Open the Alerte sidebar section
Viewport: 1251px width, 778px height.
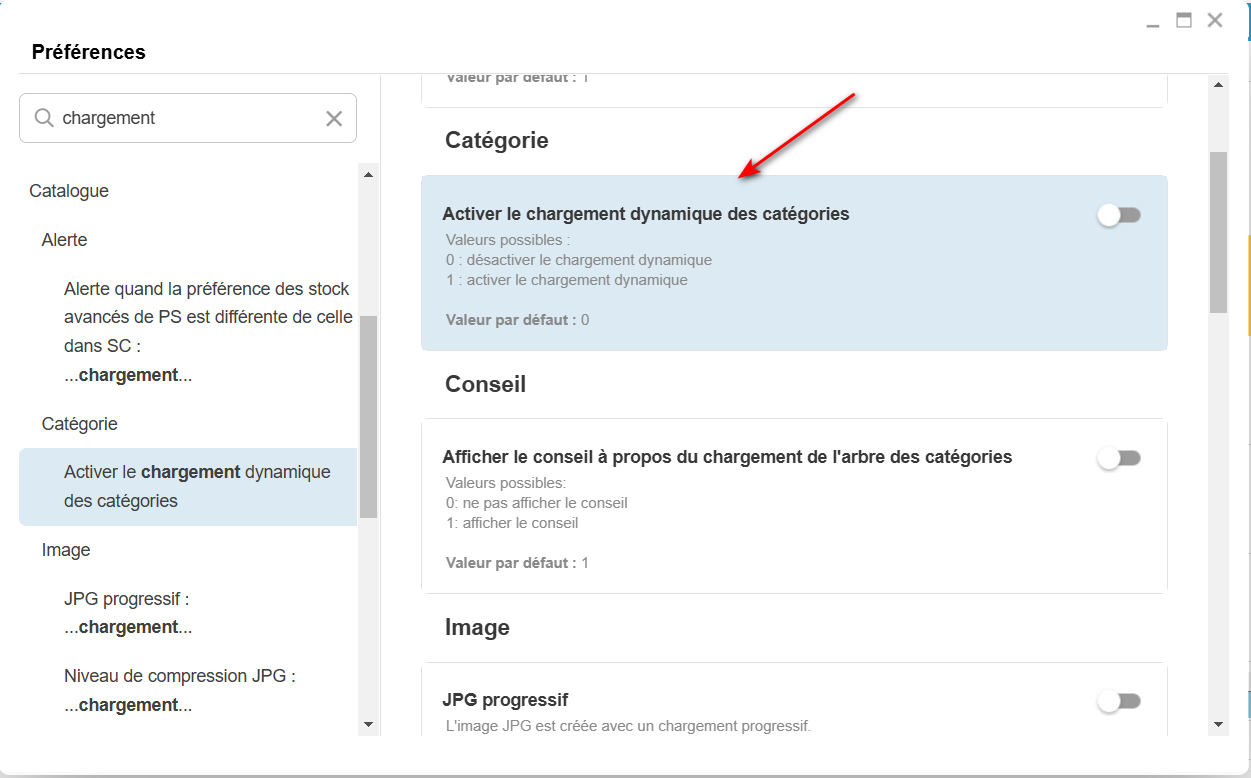click(x=64, y=240)
